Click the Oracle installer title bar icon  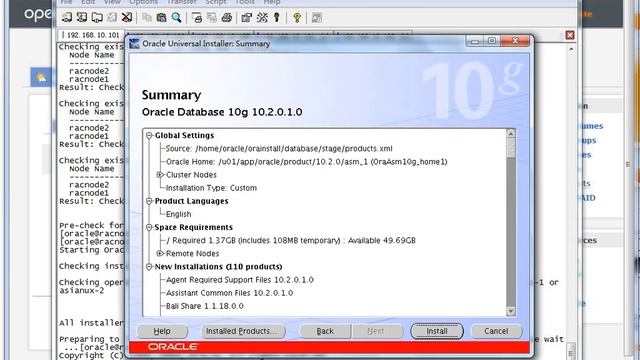[x=134, y=43]
